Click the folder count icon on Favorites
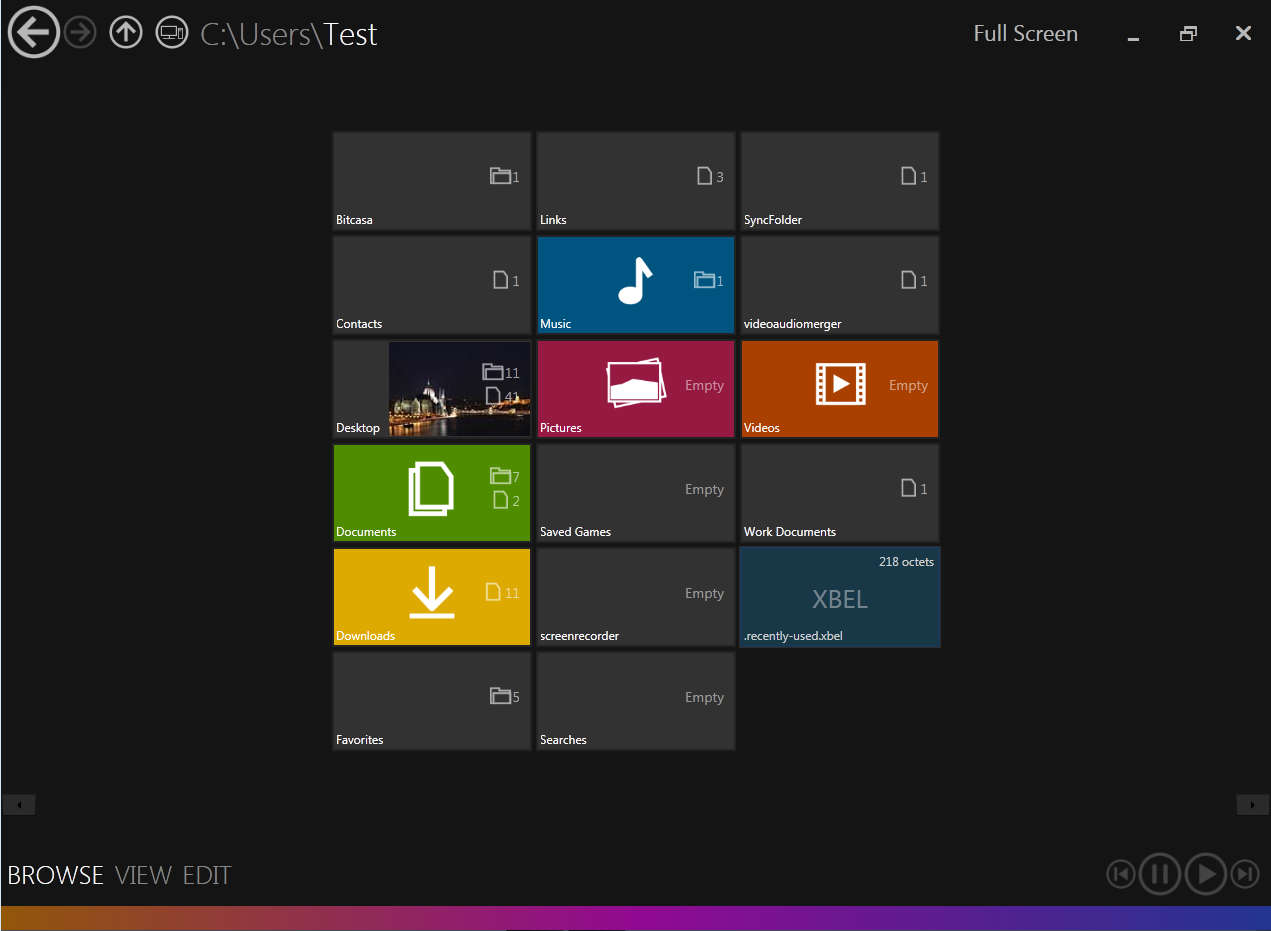Screen dimensions: 1271x931 (500, 696)
